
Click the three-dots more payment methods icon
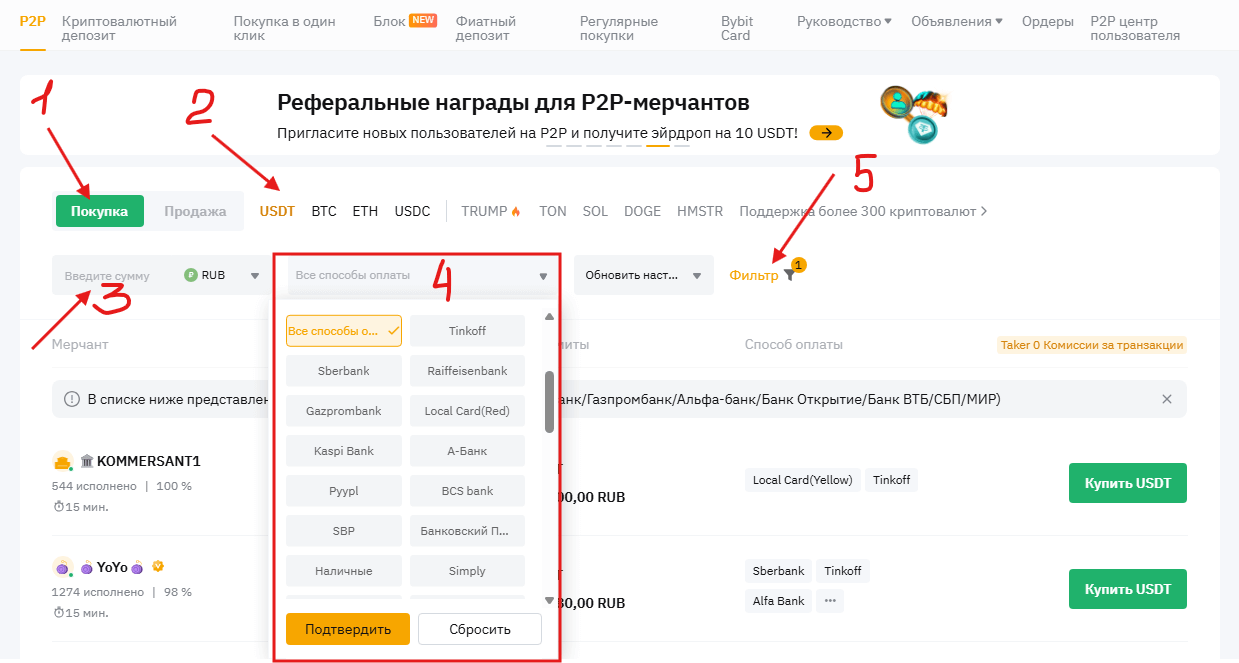click(x=827, y=601)
